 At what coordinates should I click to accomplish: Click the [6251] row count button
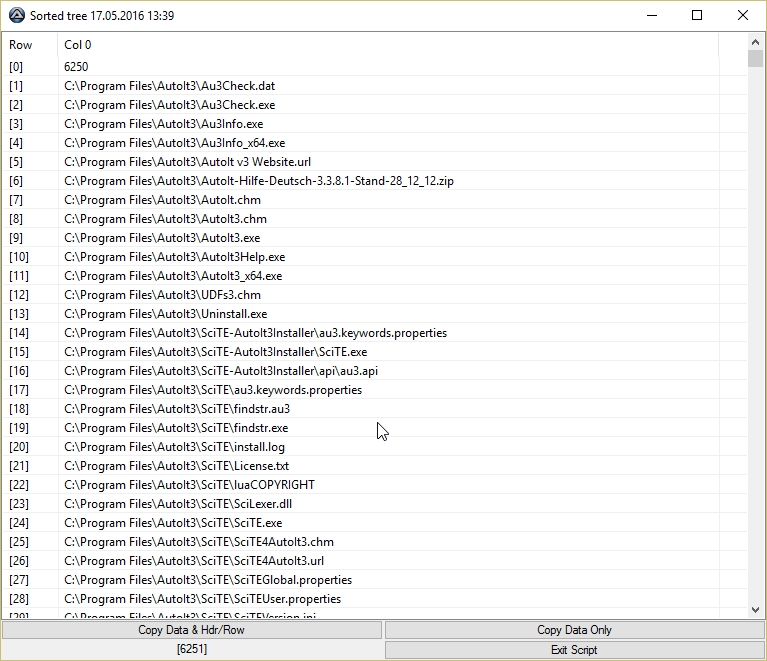click(191, 650)
